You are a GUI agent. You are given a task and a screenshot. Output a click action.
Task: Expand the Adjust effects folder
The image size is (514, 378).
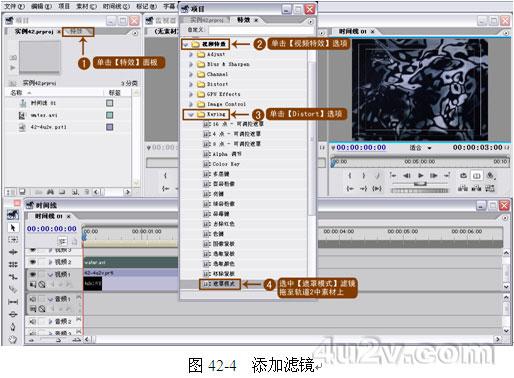pyautogui.click(x=191, y=54)
